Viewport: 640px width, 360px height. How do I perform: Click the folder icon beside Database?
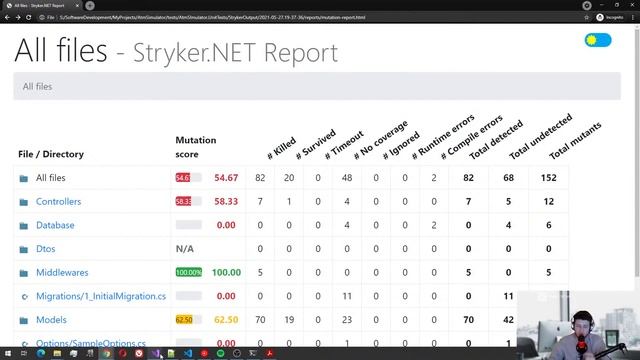(24, 226)
